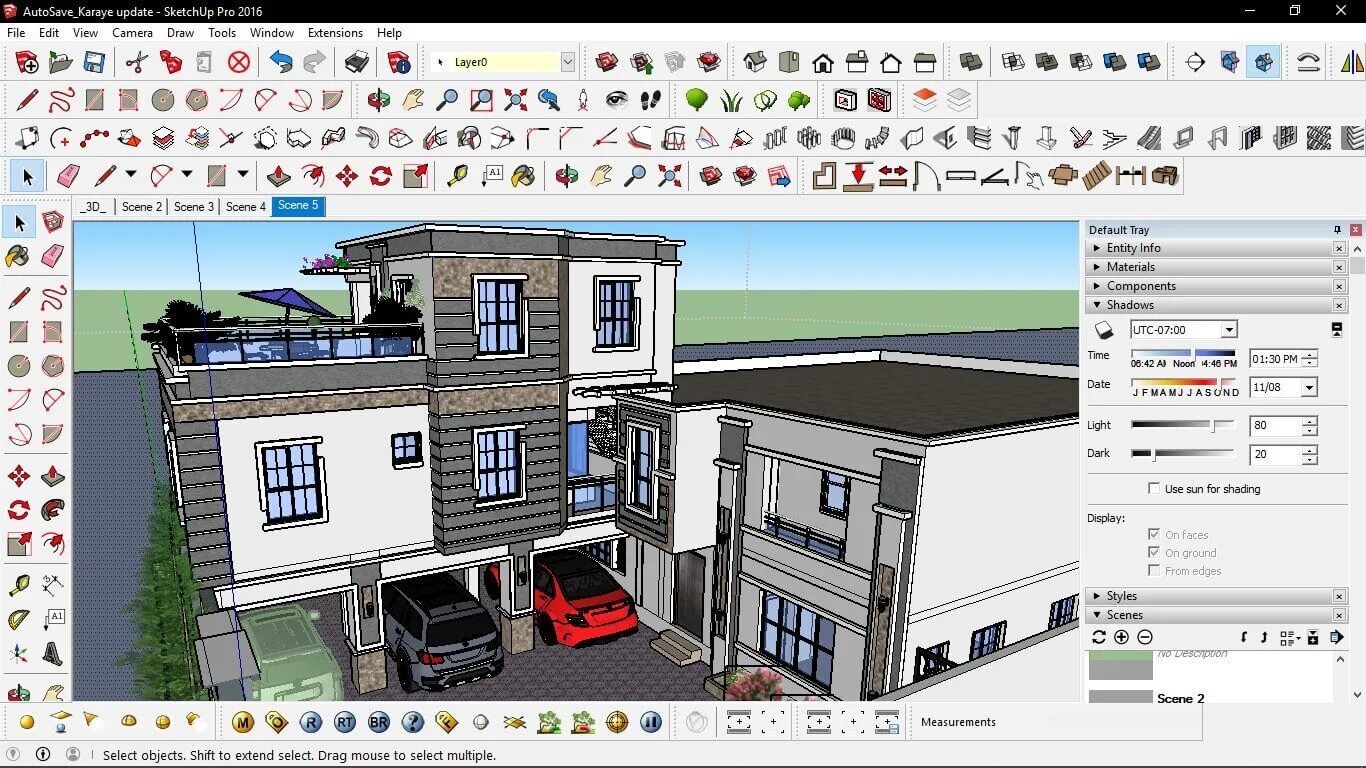
Task: Click the Cut scissors icon
Action: click(x=136, y=62)
